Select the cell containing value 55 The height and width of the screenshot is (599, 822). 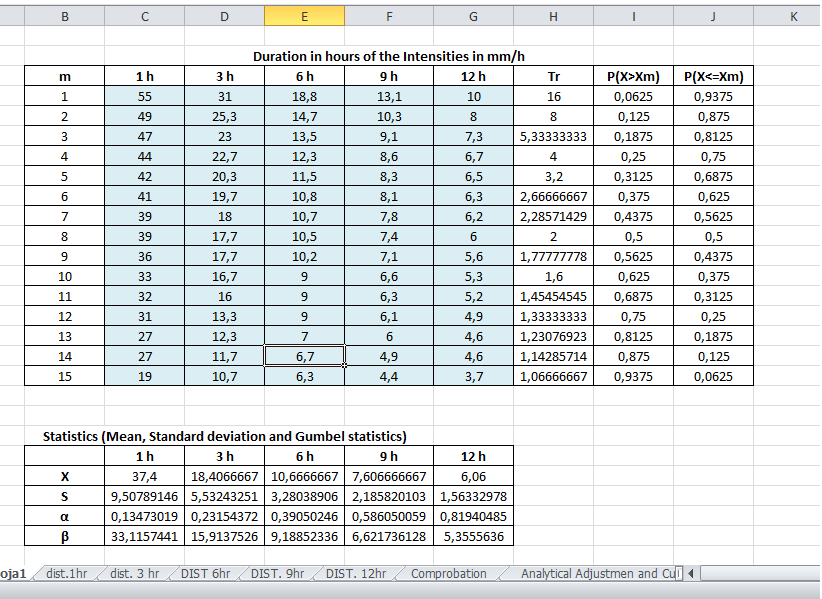coord(144,96)
